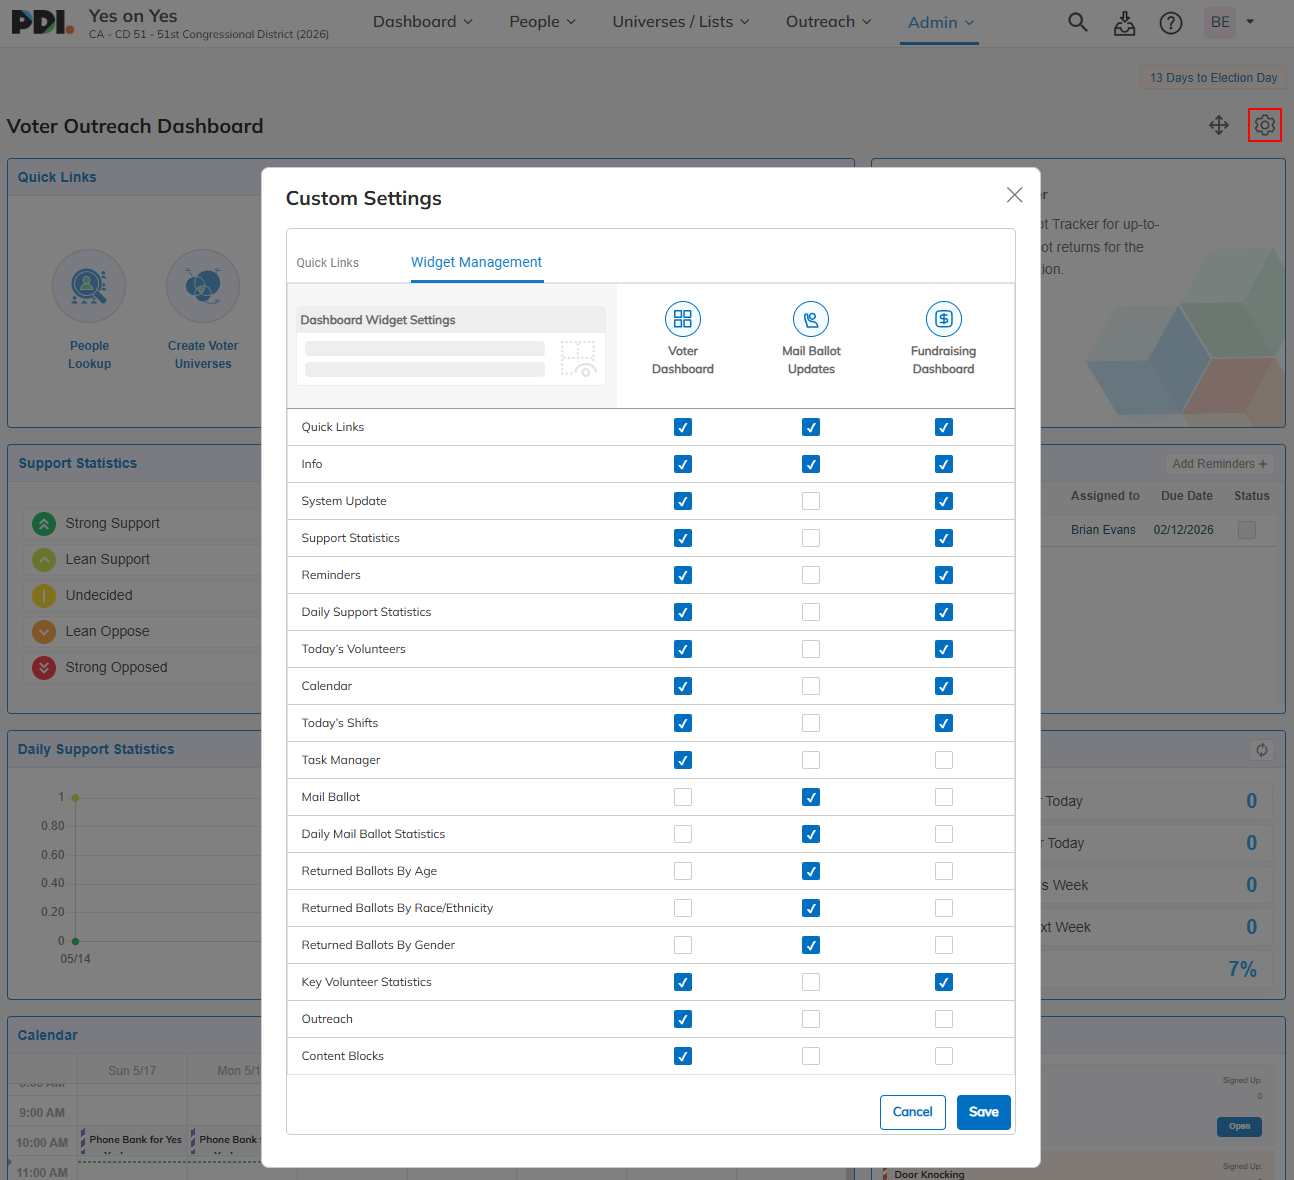Click the download tray icon in header
The height and width of the screenshot is (1180, 1294).
pyautogui.click(x=1124, y=22)
